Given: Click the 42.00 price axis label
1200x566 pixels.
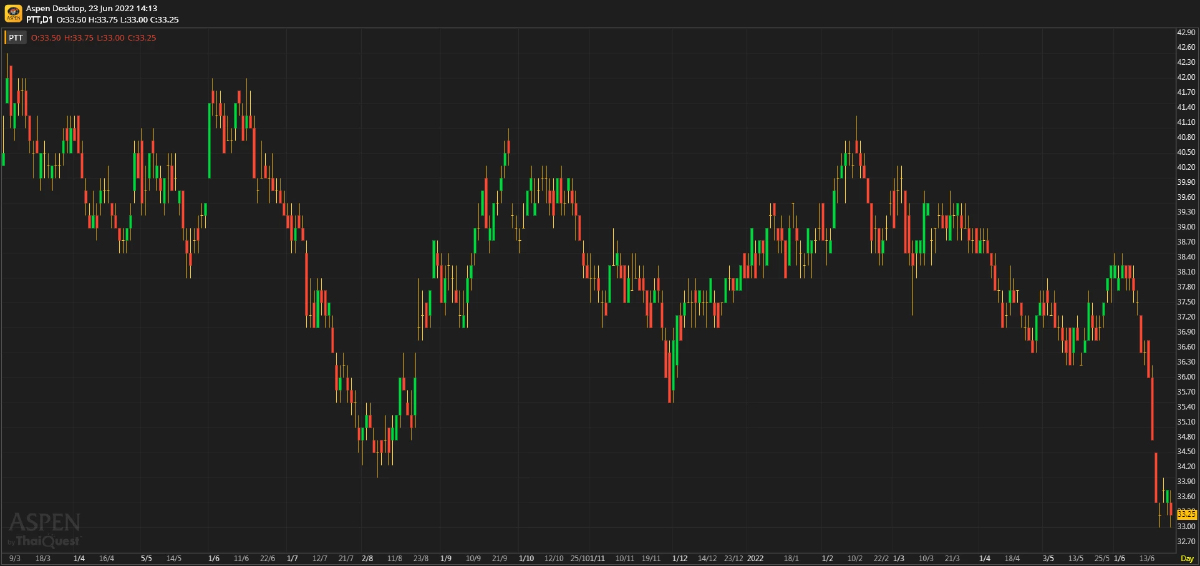Looking at the screenshot, I should point(1187,77).
